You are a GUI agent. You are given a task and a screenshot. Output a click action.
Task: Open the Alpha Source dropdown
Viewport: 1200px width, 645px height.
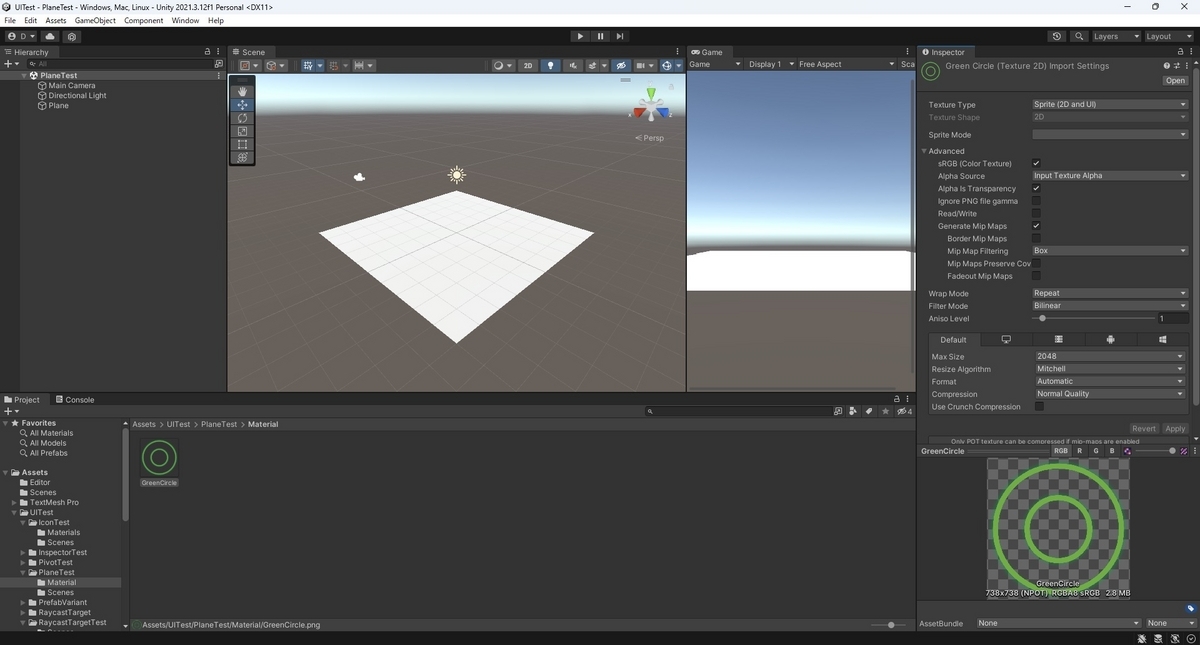pos(1110,176)
